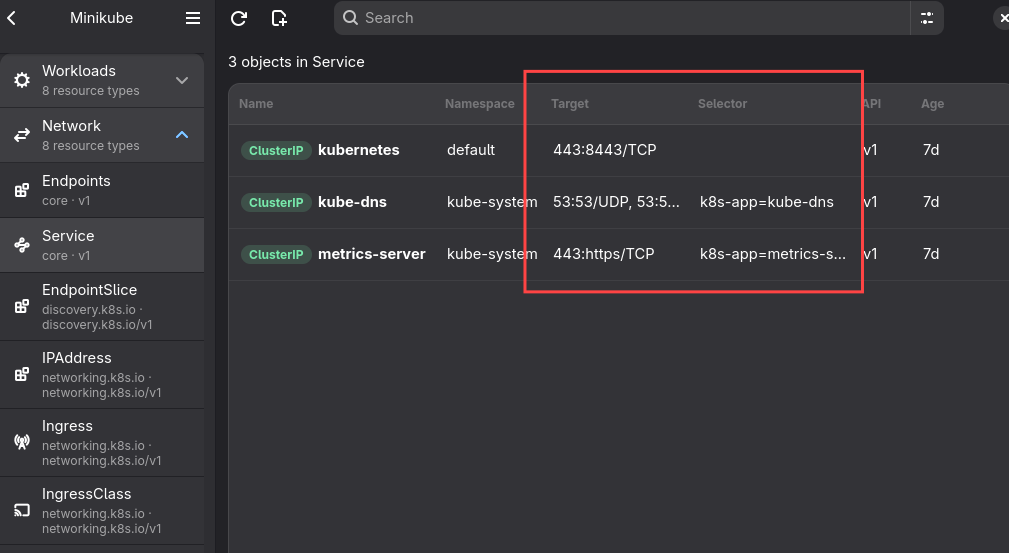
Task: Click the back arrow beside Minikube
Action: click(12, 18)
